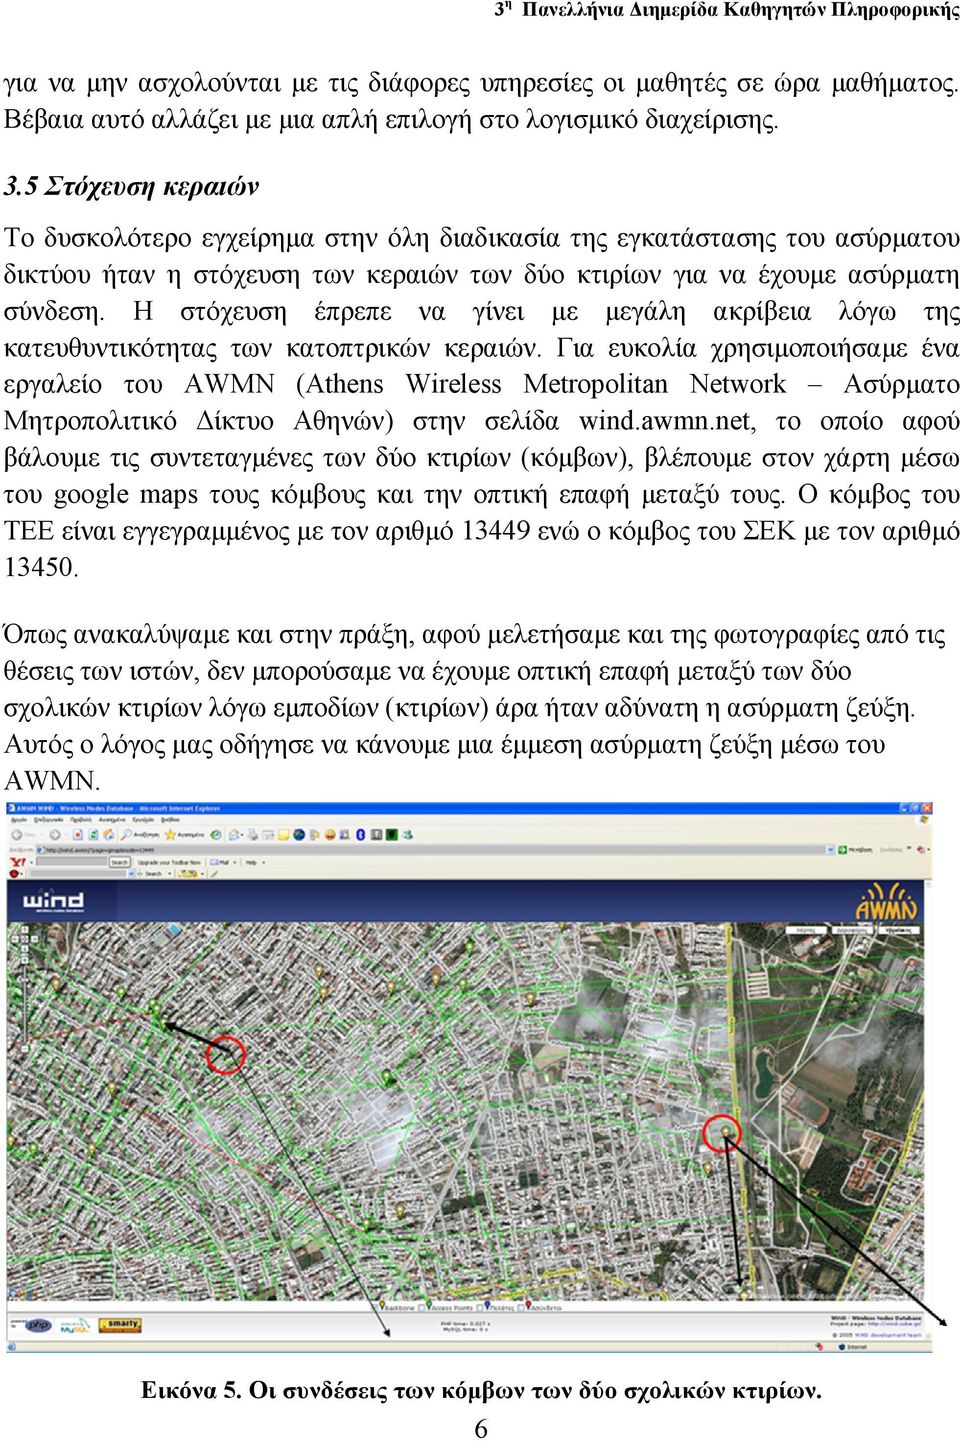Click the Print printer icon
The height and width of the screenshot is (1441, 960).
pos(253,835)
